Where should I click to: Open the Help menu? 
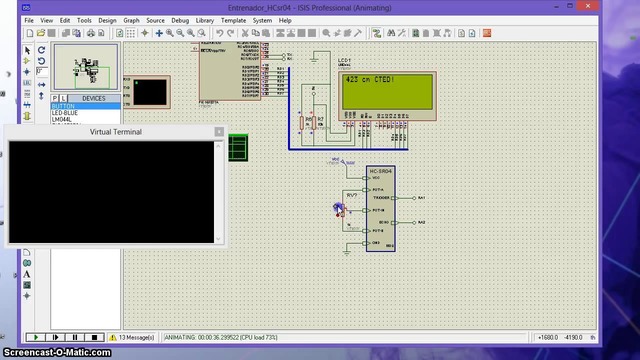tap(285, 20)
